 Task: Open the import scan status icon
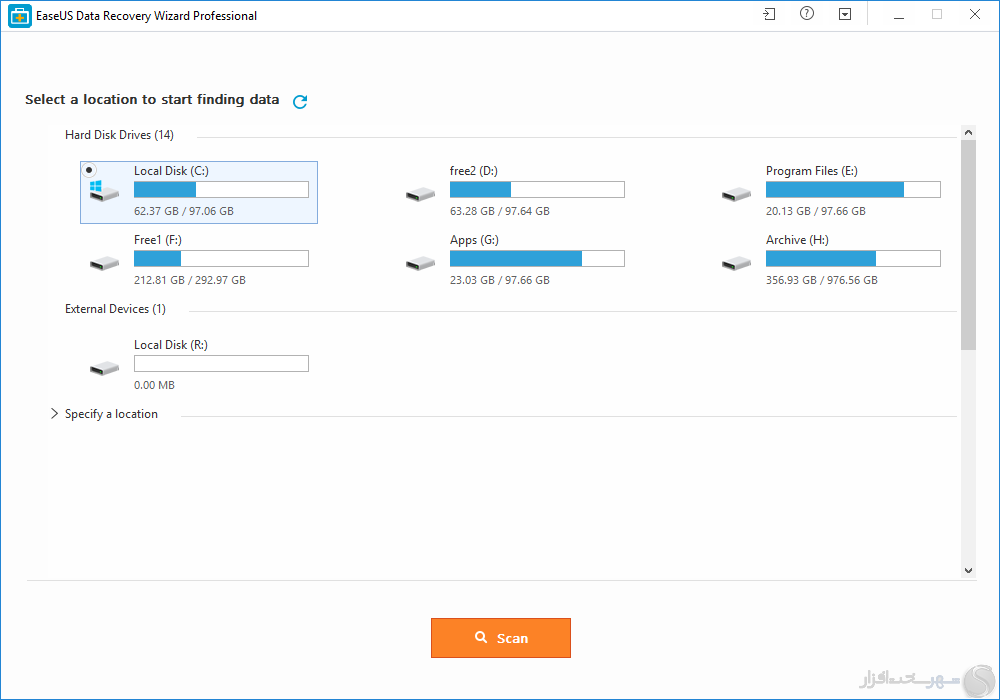point(769,14)
